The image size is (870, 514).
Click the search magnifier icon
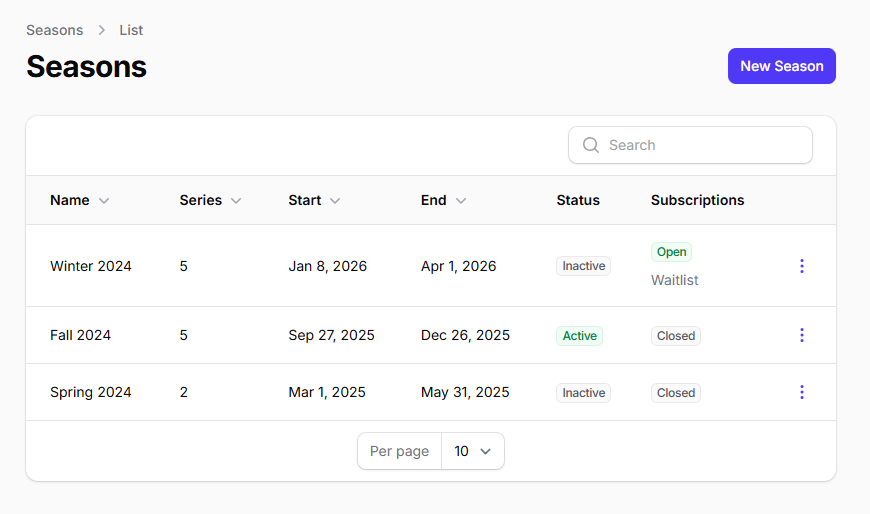click(x=591, y=145)
